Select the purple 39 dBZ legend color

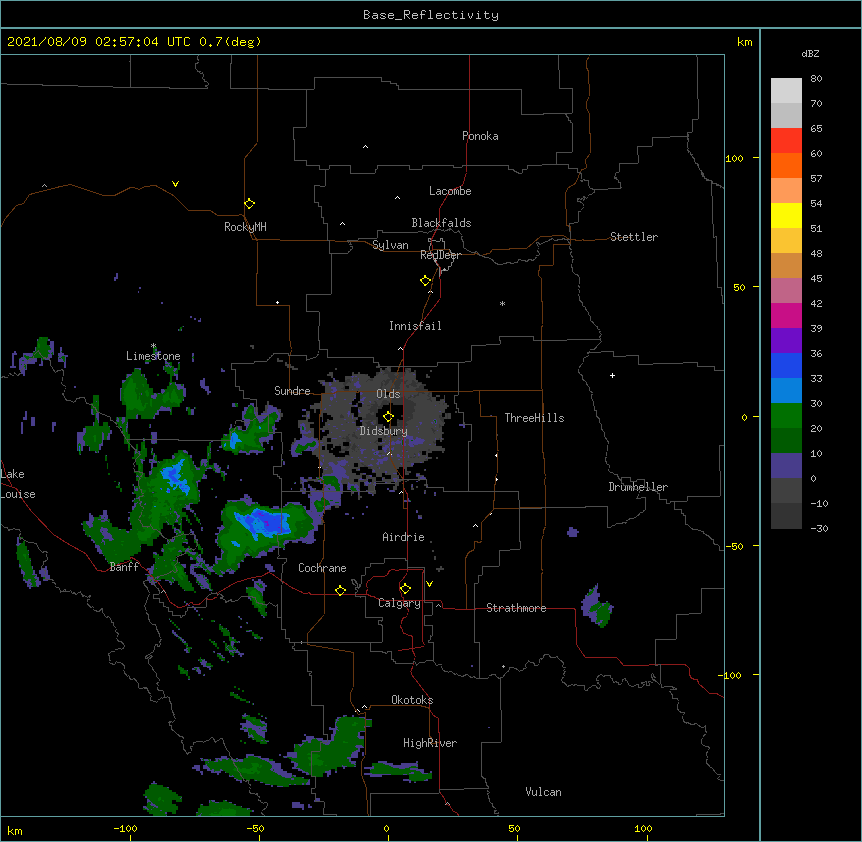coord(786,340)
